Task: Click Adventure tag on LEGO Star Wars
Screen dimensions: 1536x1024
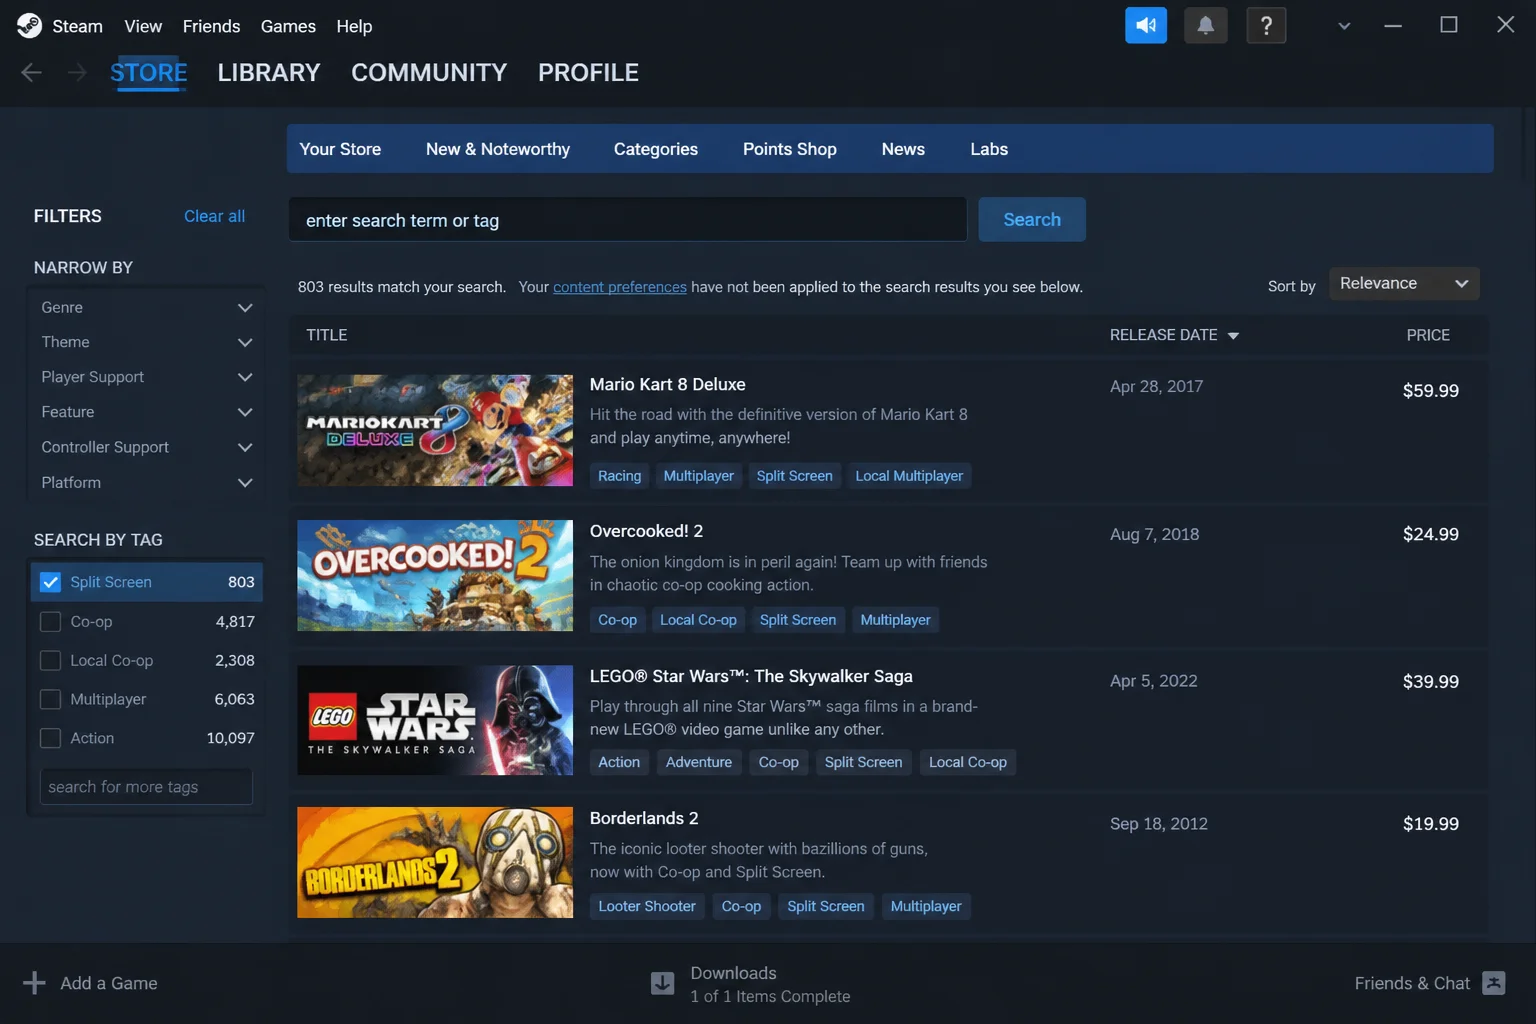Action: tap(699, 762)
